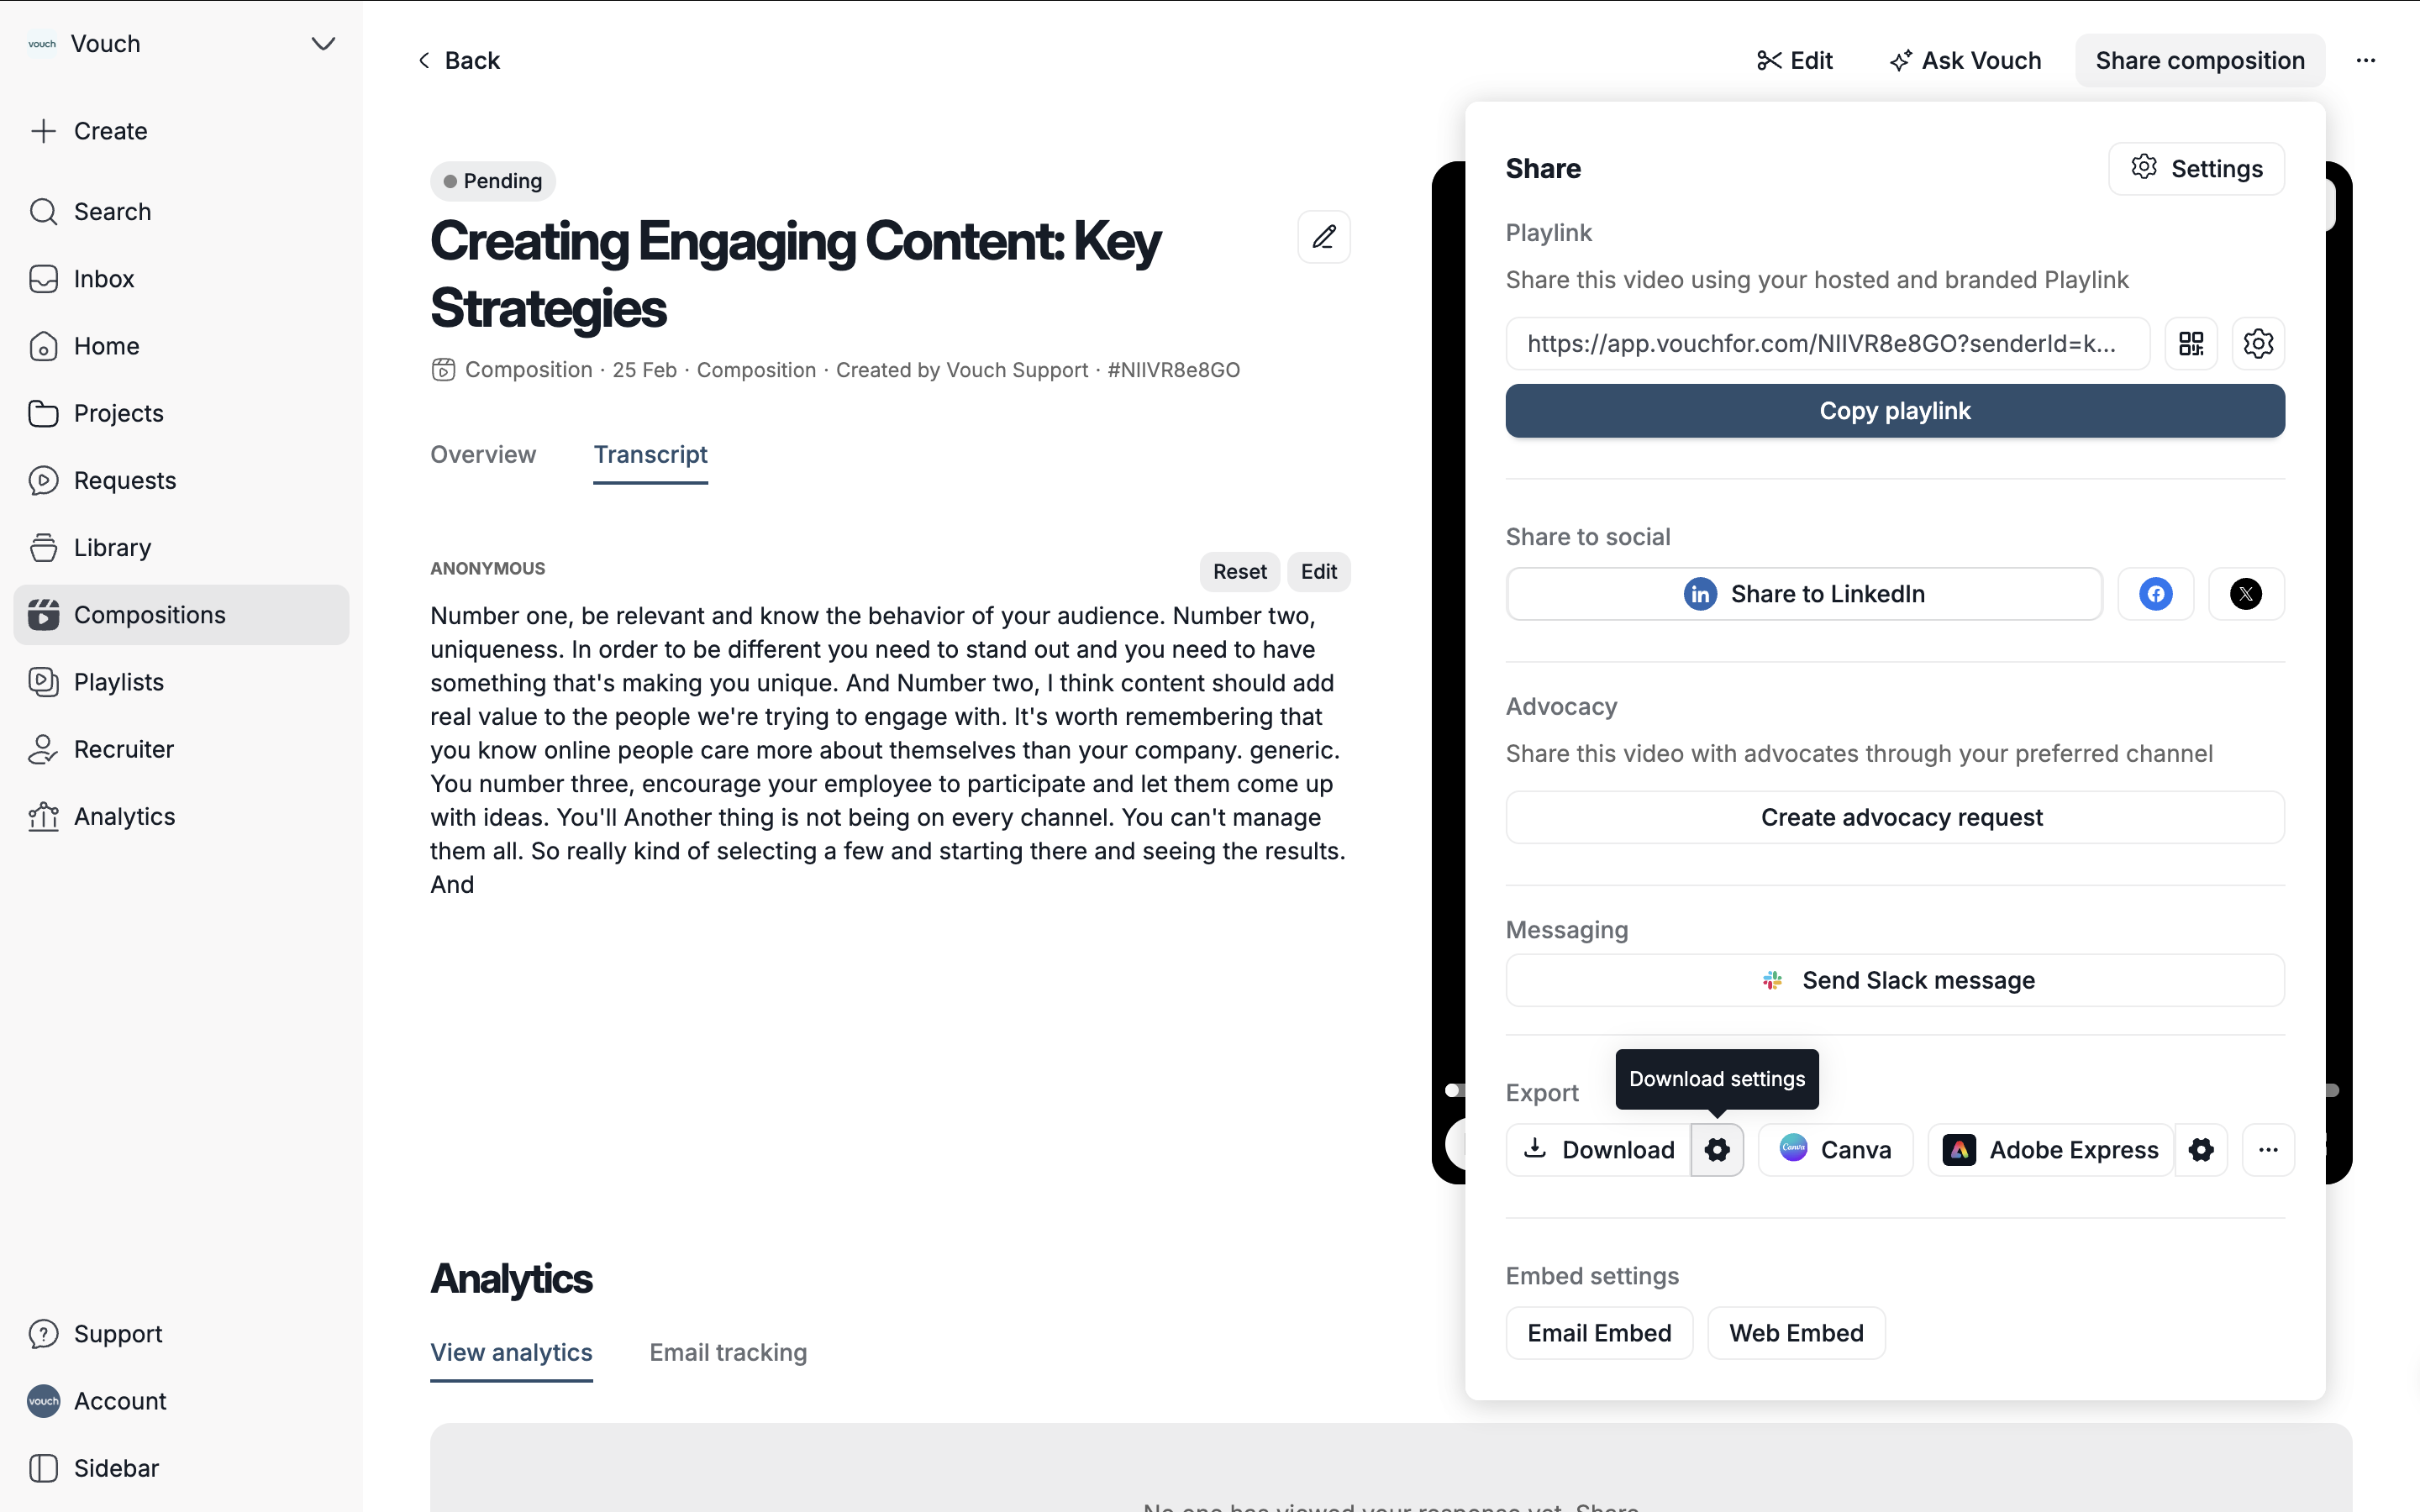Image resolution: width=2420 pixels, height=1512 pixels.
Task: Open Adobe Express settings gear icon
Action: click(x=2200, y=1150)
